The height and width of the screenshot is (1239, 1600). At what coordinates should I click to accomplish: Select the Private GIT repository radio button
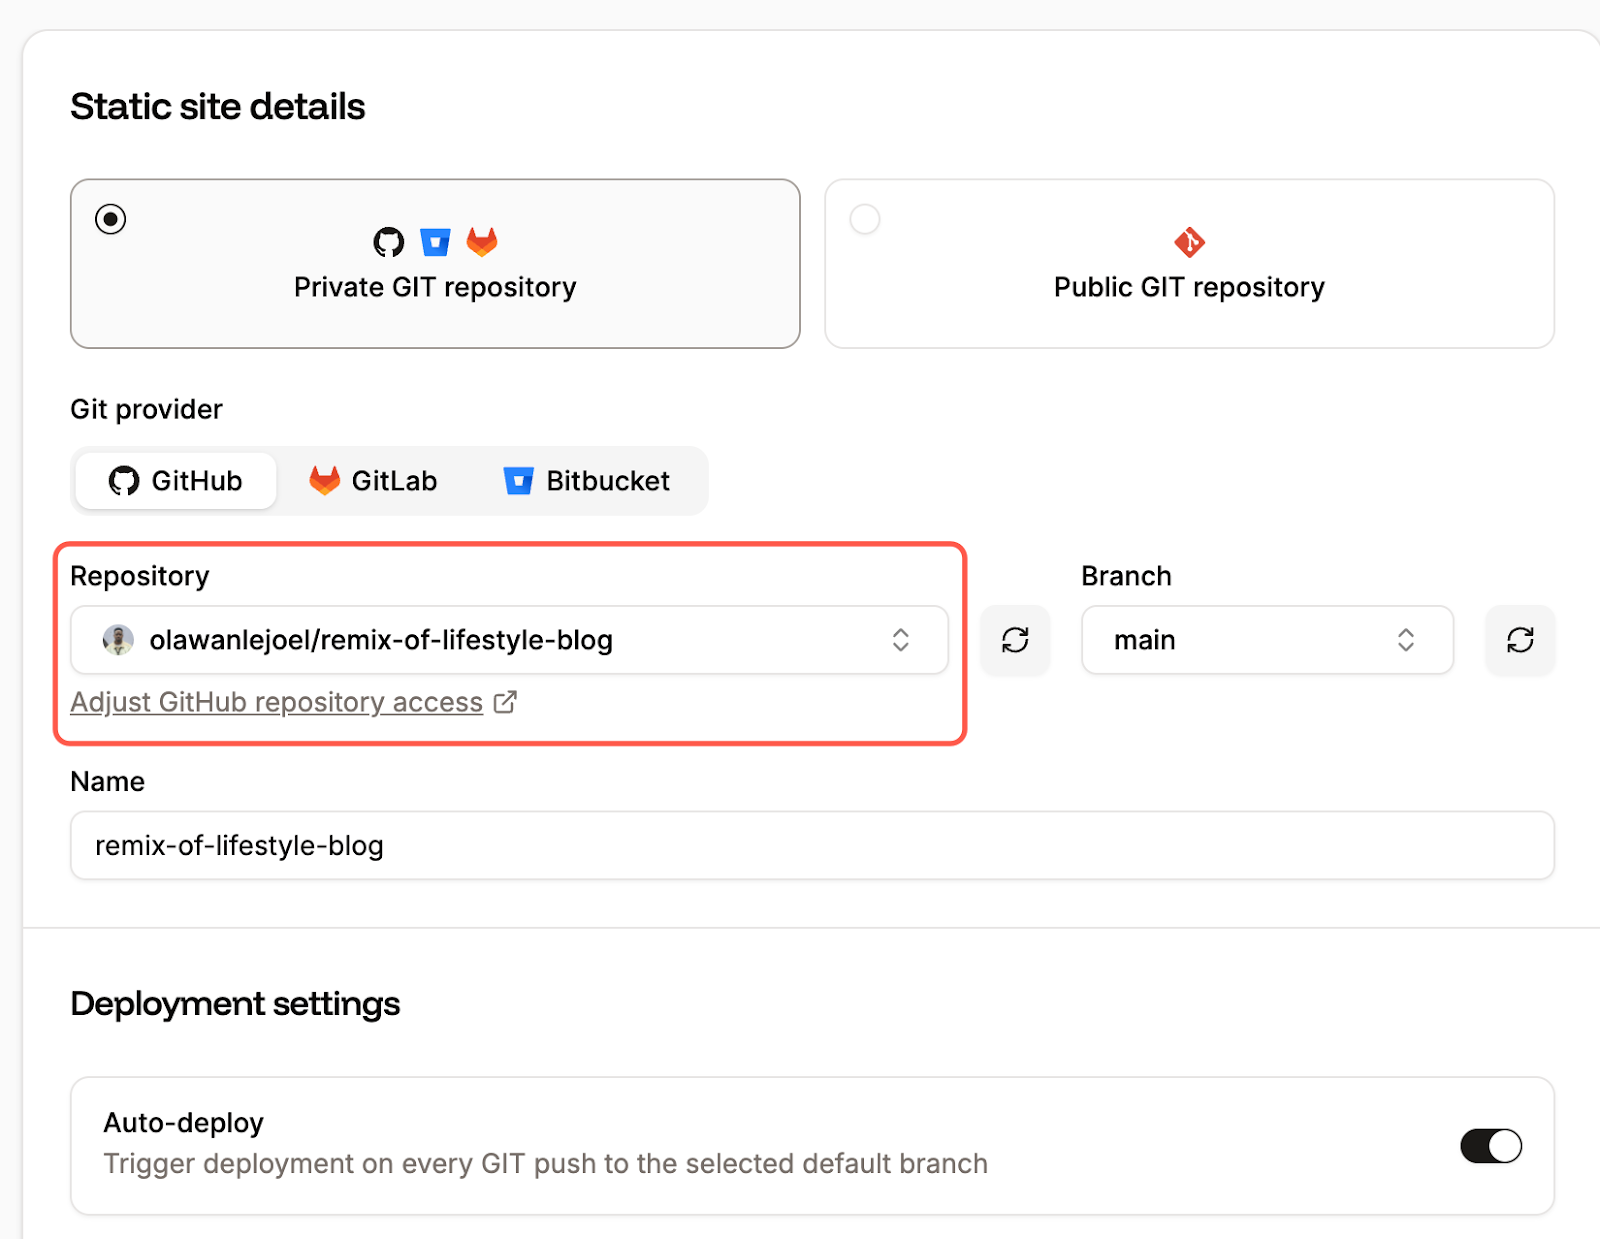(110, 219)
